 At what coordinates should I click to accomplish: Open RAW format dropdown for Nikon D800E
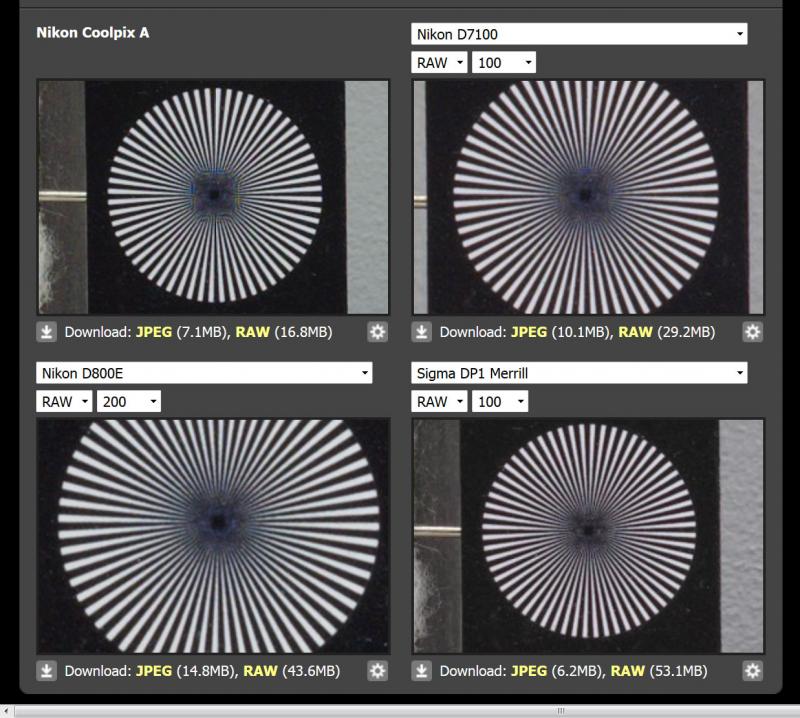point(64,402)
